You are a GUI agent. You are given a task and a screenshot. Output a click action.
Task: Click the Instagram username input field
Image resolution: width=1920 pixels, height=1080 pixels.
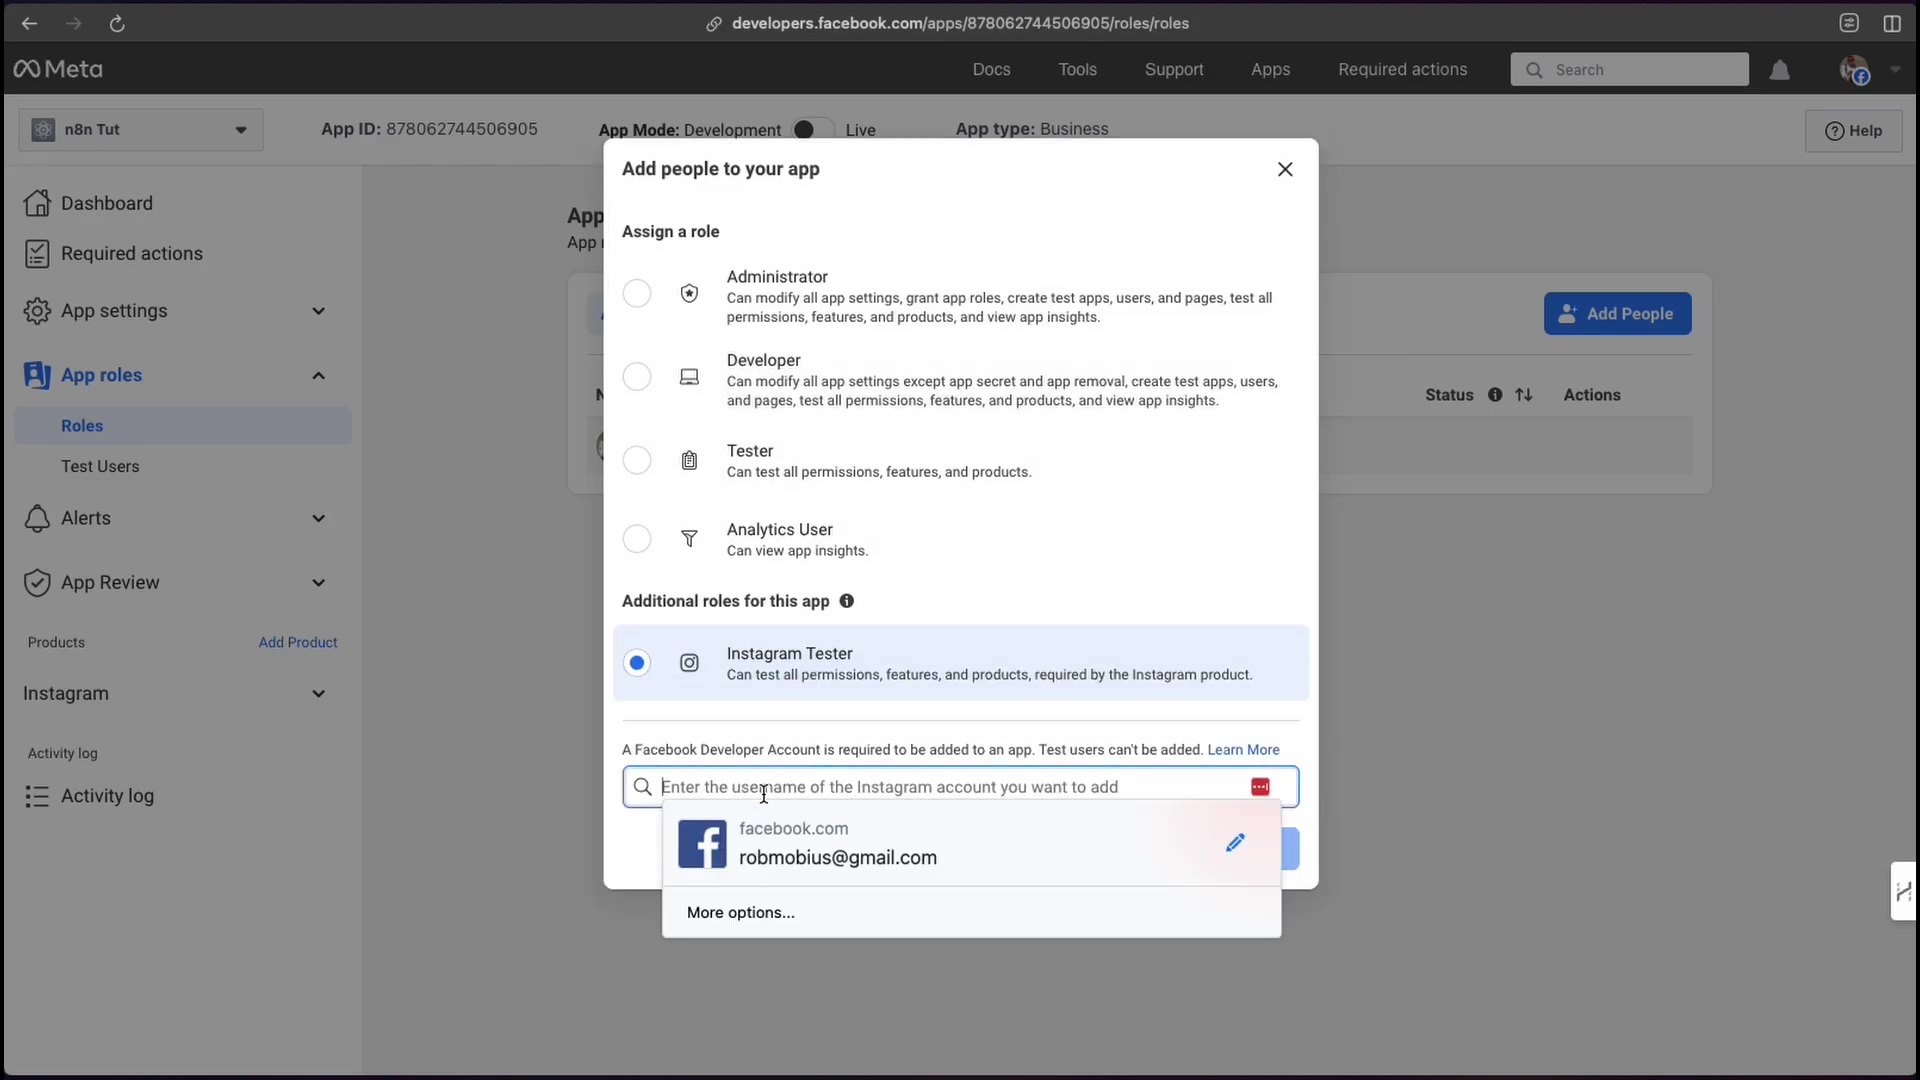960,787
